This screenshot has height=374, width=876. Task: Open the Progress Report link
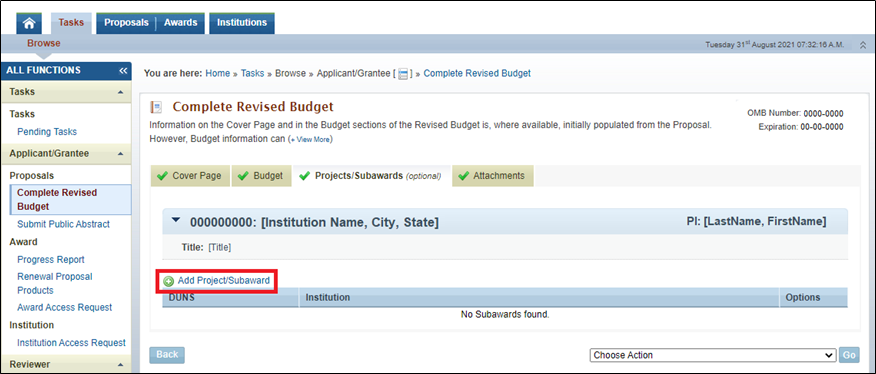[51, 260]
